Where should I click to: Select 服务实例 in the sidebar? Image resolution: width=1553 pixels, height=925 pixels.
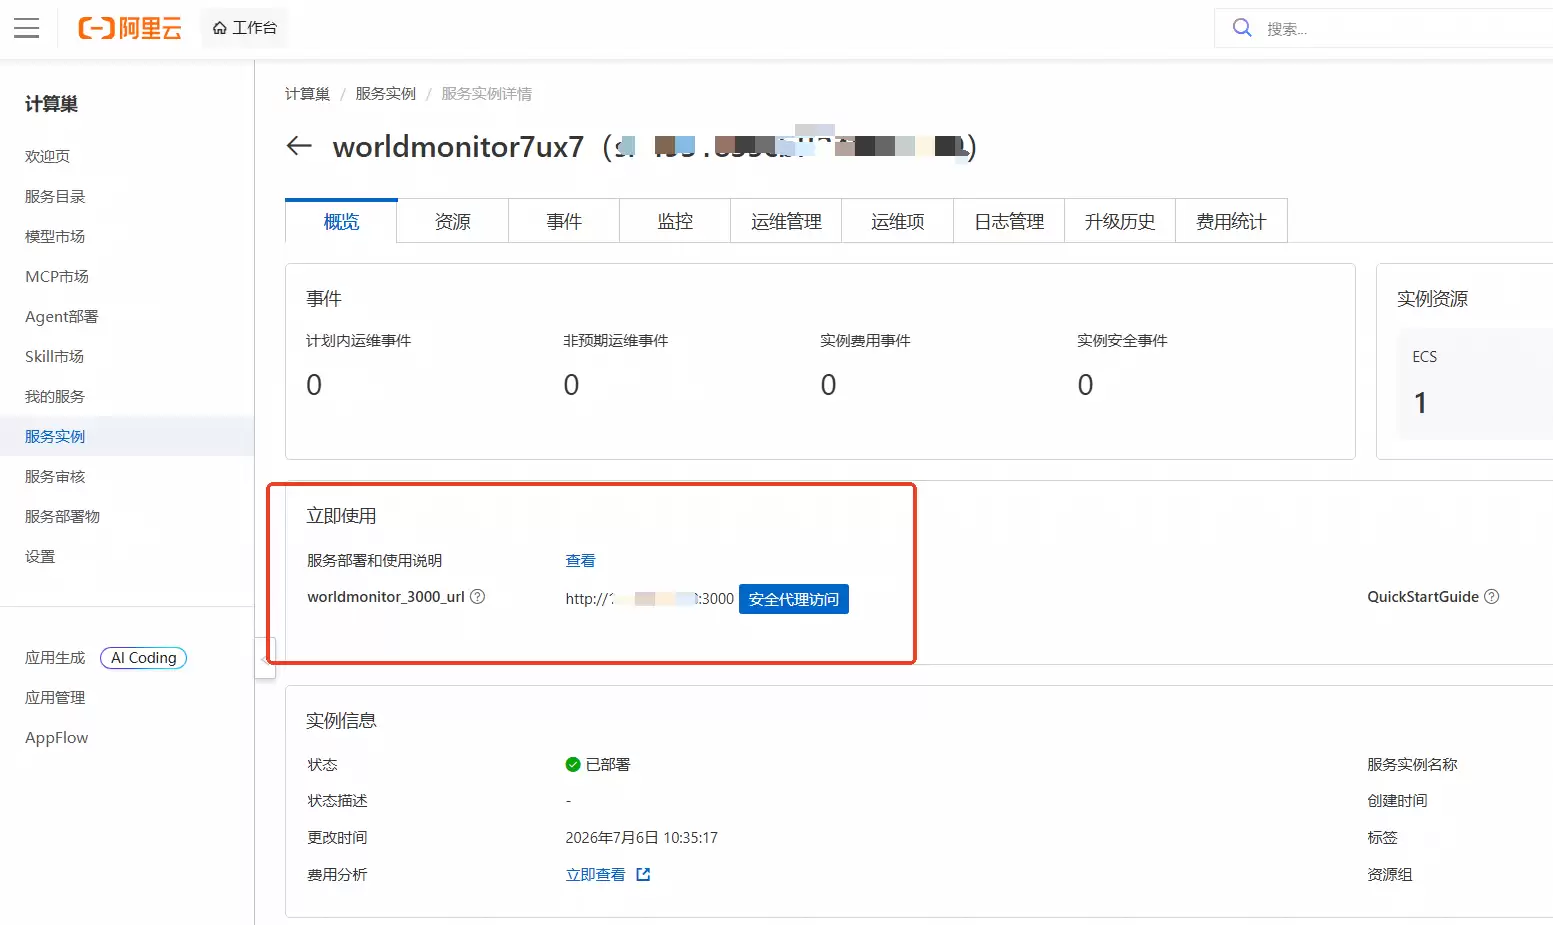point(127,436)
